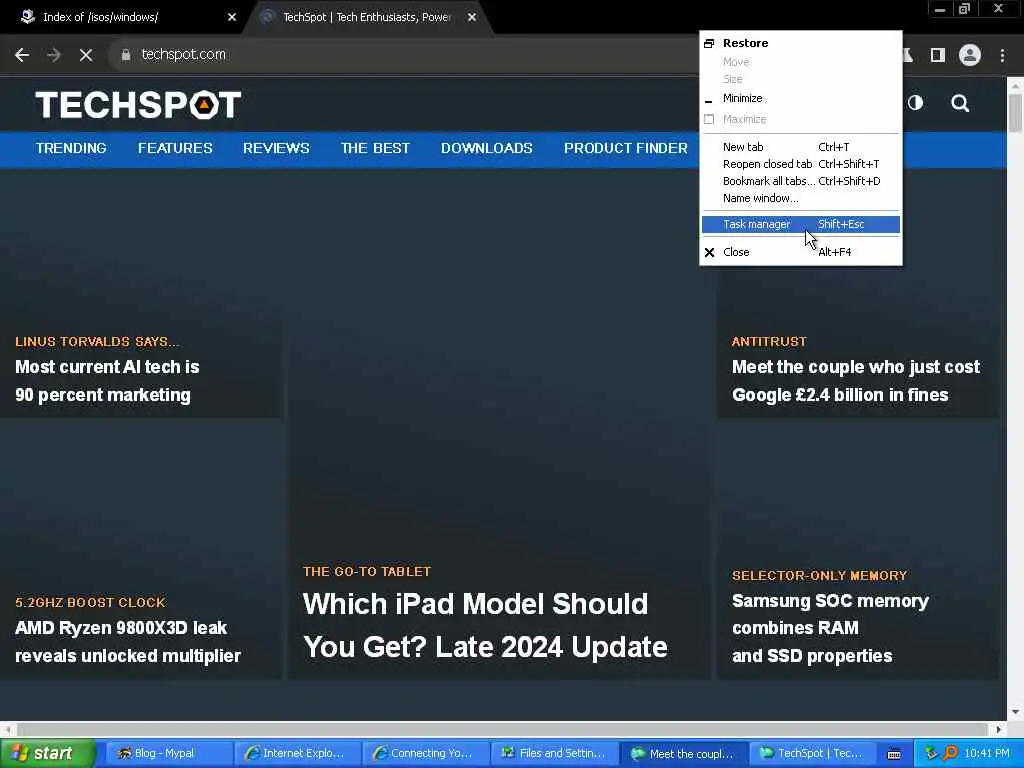Open 'Which iPad Model Should You Get' article
This screenshot has height=768, width=1024.
point(485,626)
